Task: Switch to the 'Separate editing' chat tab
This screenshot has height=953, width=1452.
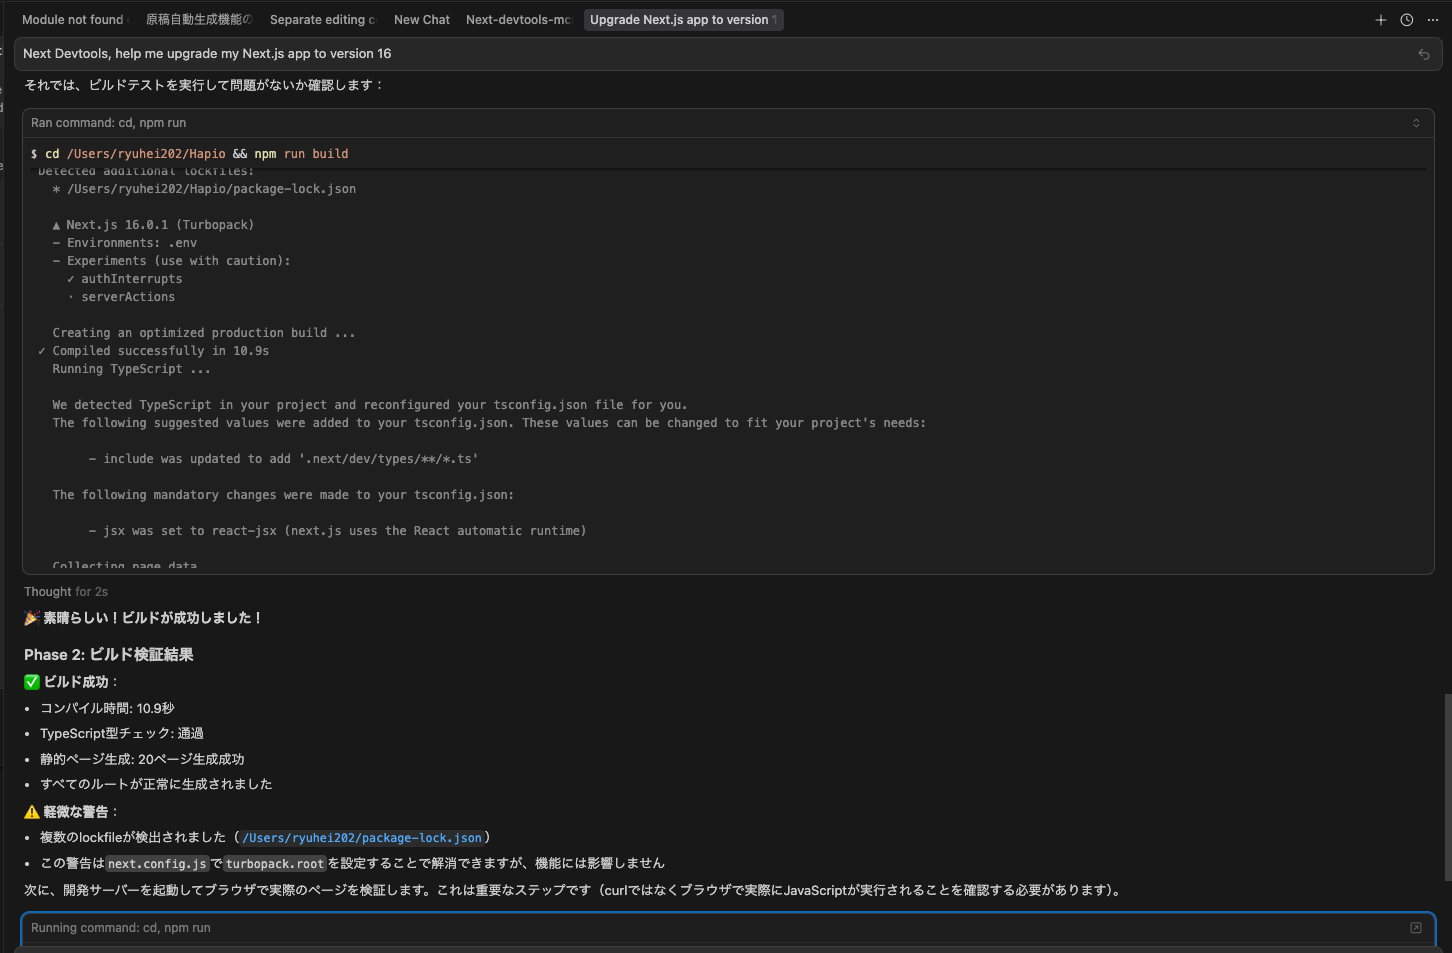Action: [x=322, y=20]
